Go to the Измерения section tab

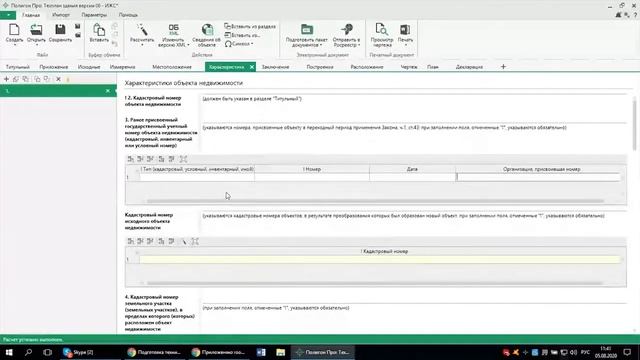pyautogui.click(x=122, y=67)
